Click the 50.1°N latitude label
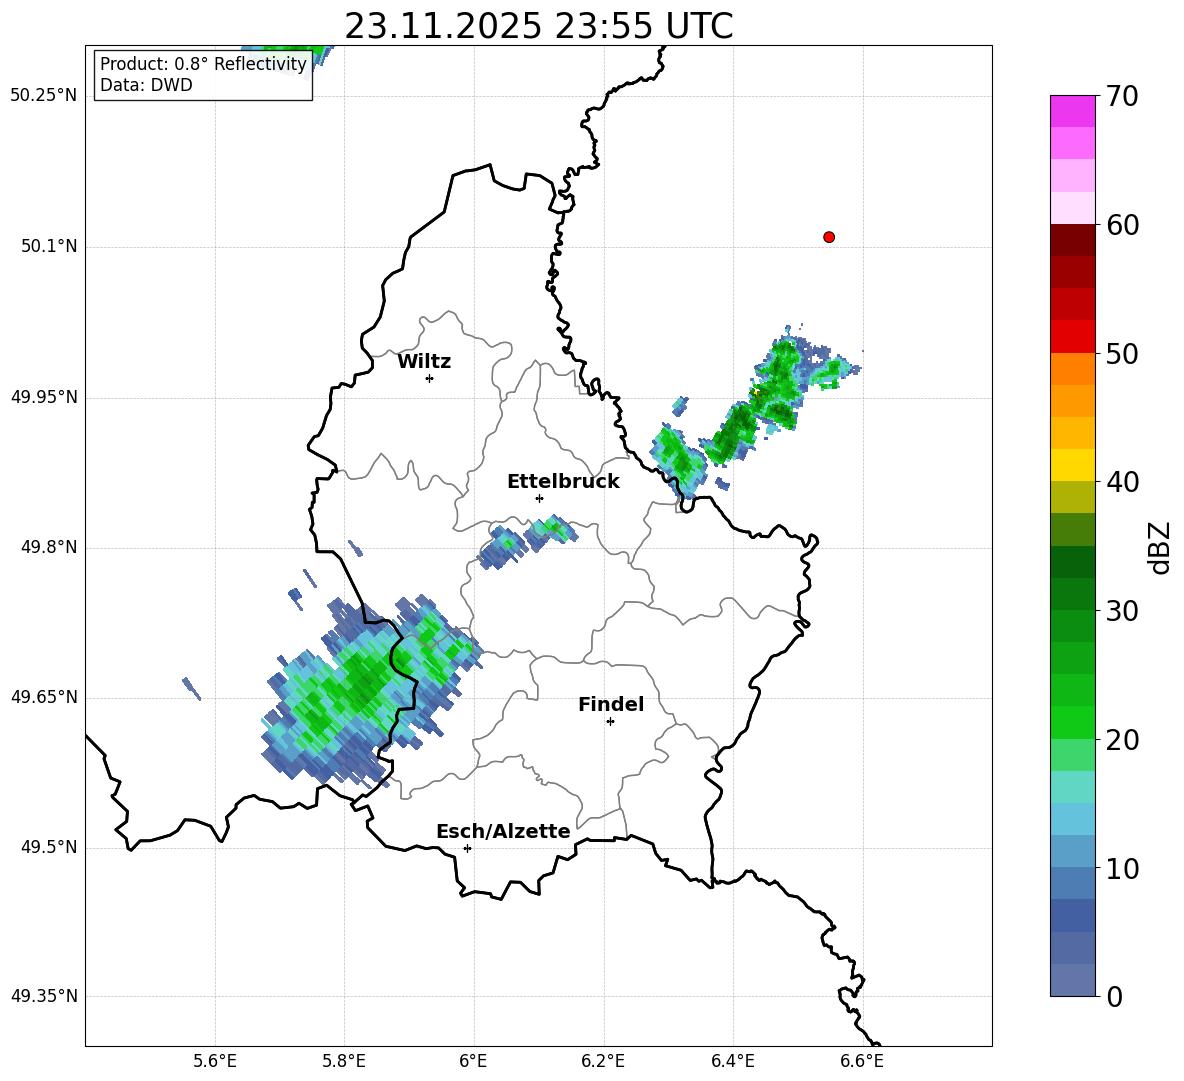Viewport: 1184px width, 1081px height. pos(49,247)
